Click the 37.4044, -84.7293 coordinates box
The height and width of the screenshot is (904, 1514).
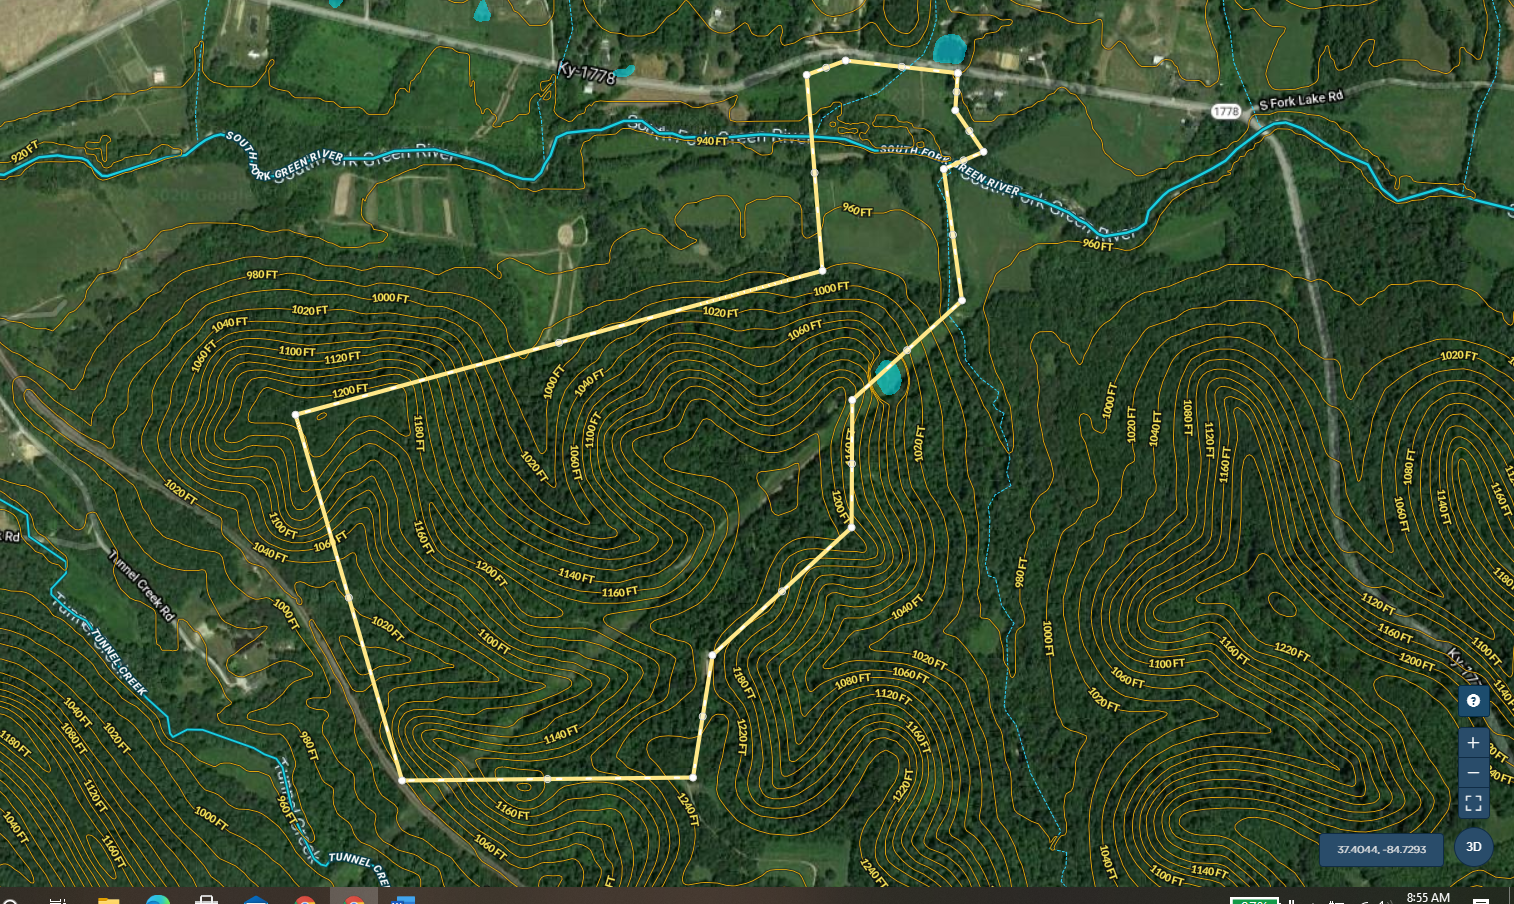(1381, 849)
